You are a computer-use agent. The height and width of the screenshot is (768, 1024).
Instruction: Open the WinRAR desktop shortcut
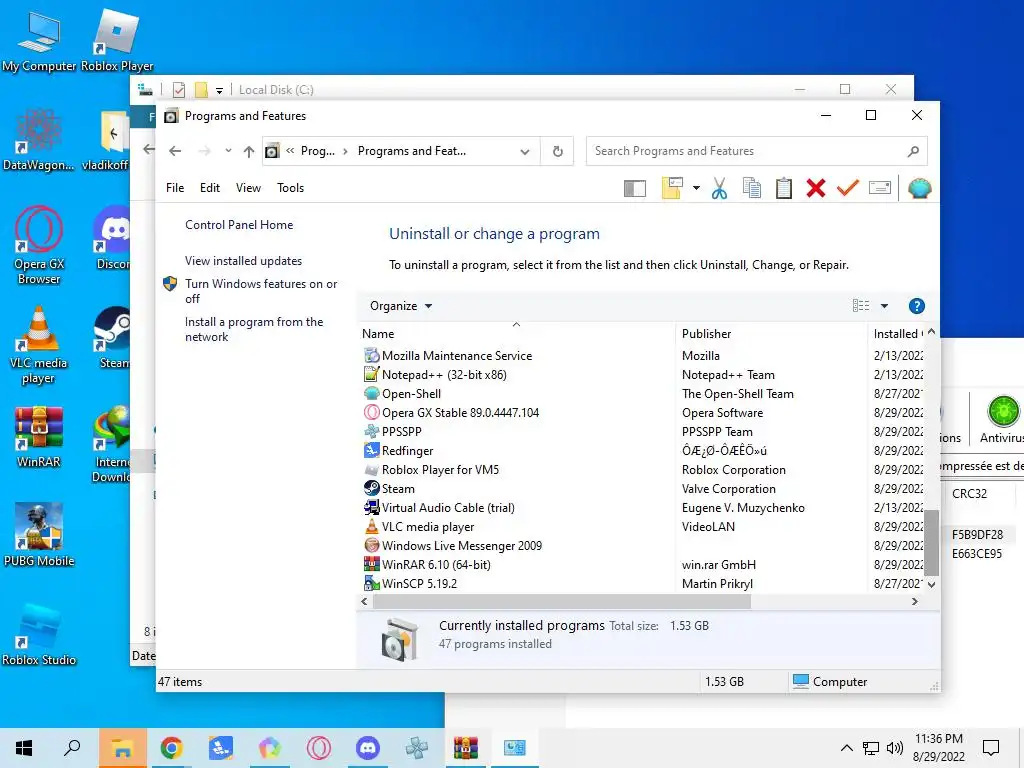(x=39, y=437)
